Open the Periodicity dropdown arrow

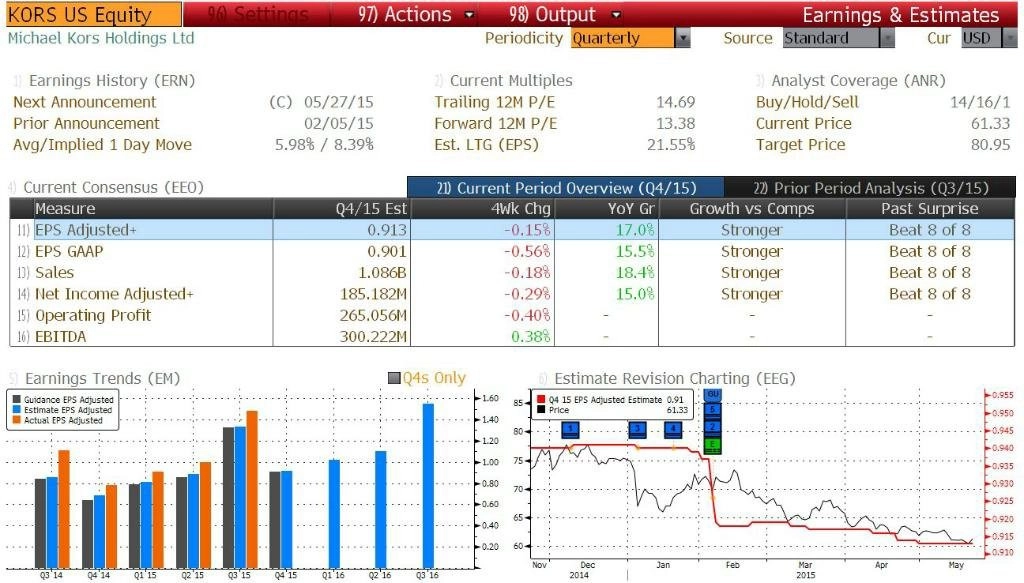tap(682, 39)
